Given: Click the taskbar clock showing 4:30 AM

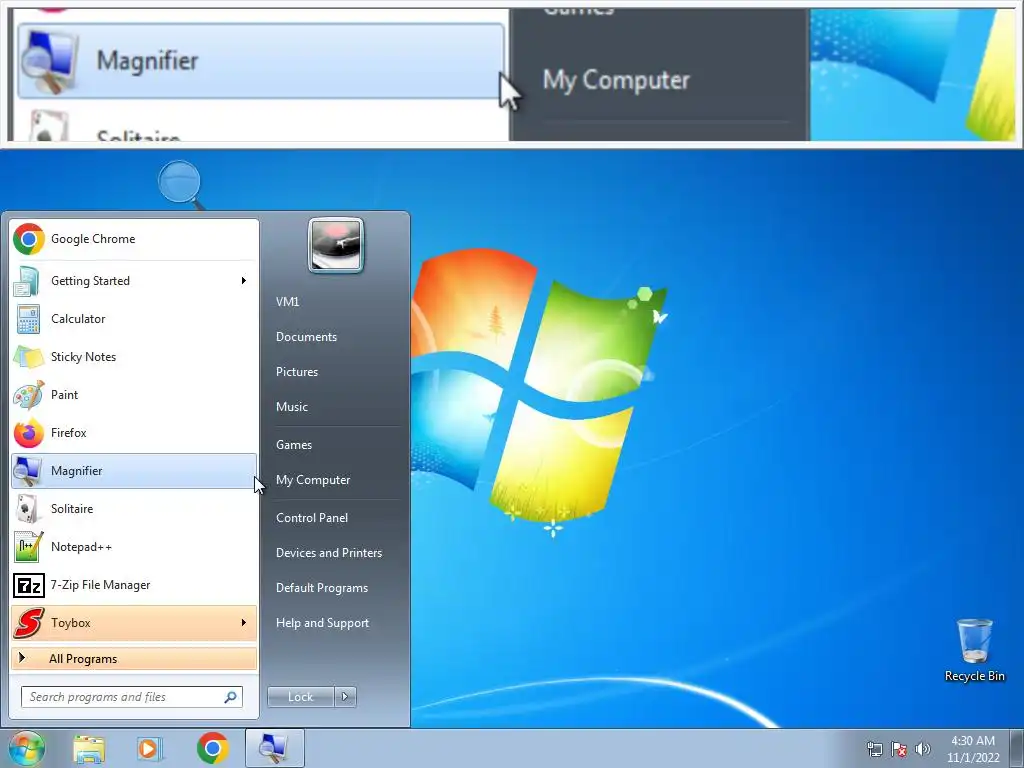Looking at the screenshot, I should pyautogui.click(x=973, y=749).
